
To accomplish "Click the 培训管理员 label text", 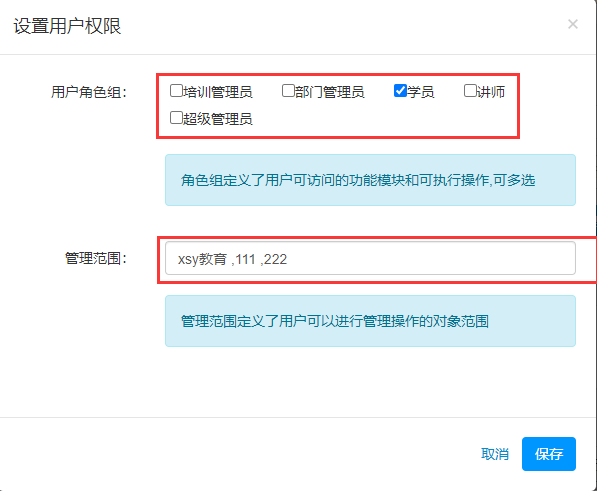I will click(x=218, y=92).
